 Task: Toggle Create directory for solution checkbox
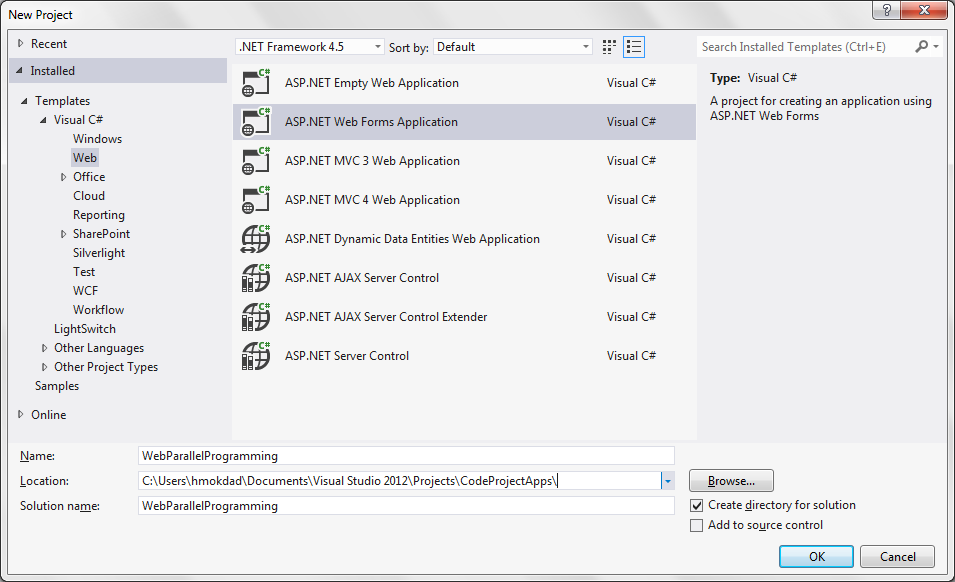click(697, 505)
